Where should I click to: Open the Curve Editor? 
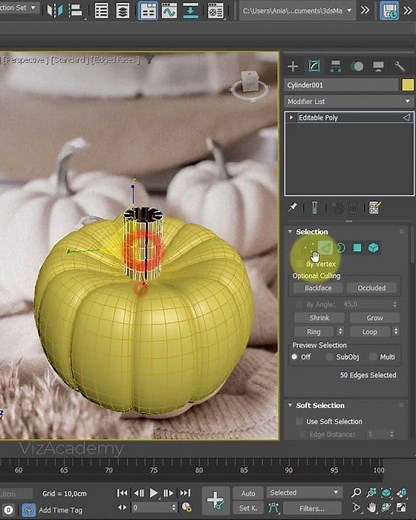click(x=169, y=11)
